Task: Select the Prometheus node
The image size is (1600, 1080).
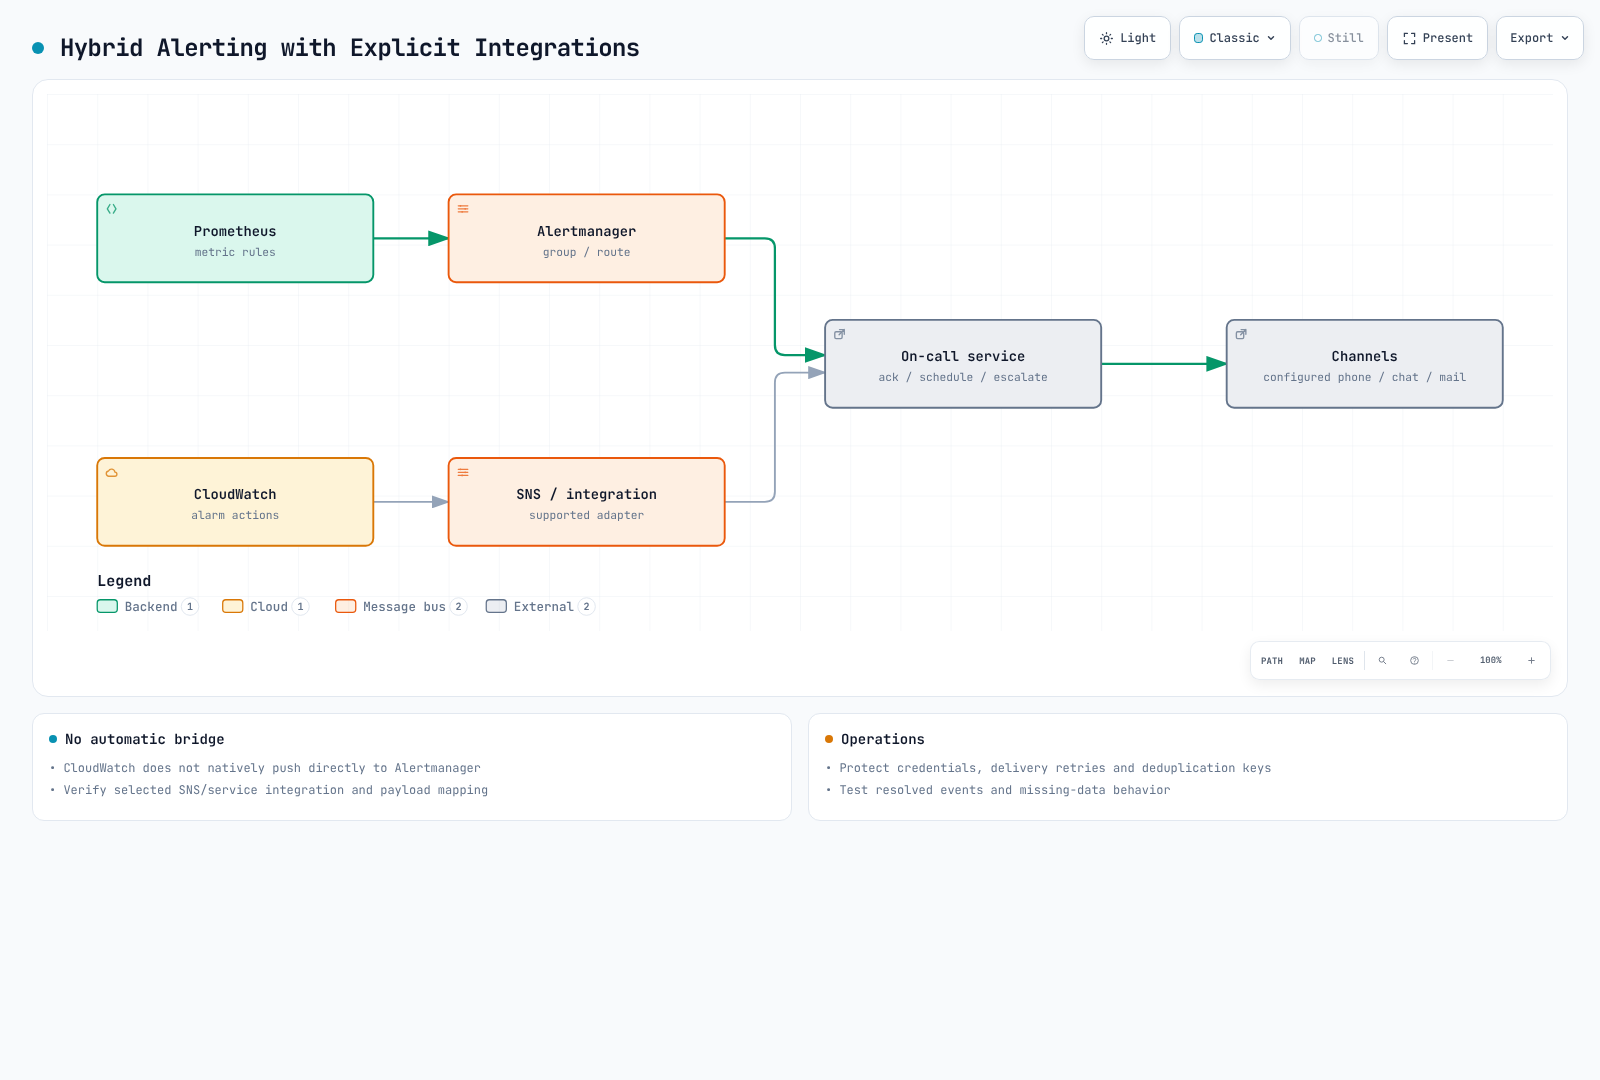Action: point(235,239)
